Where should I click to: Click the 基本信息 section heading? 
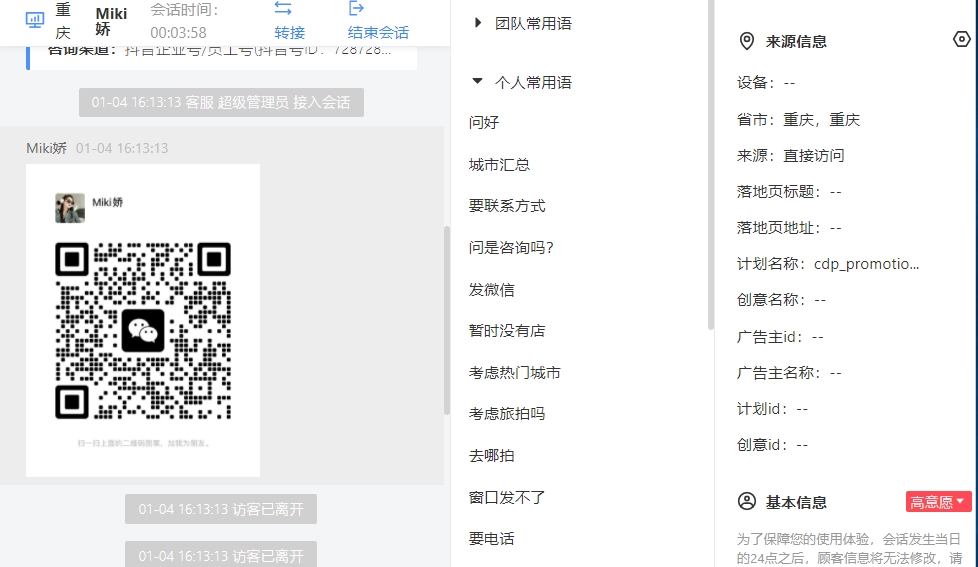[796, 502]
